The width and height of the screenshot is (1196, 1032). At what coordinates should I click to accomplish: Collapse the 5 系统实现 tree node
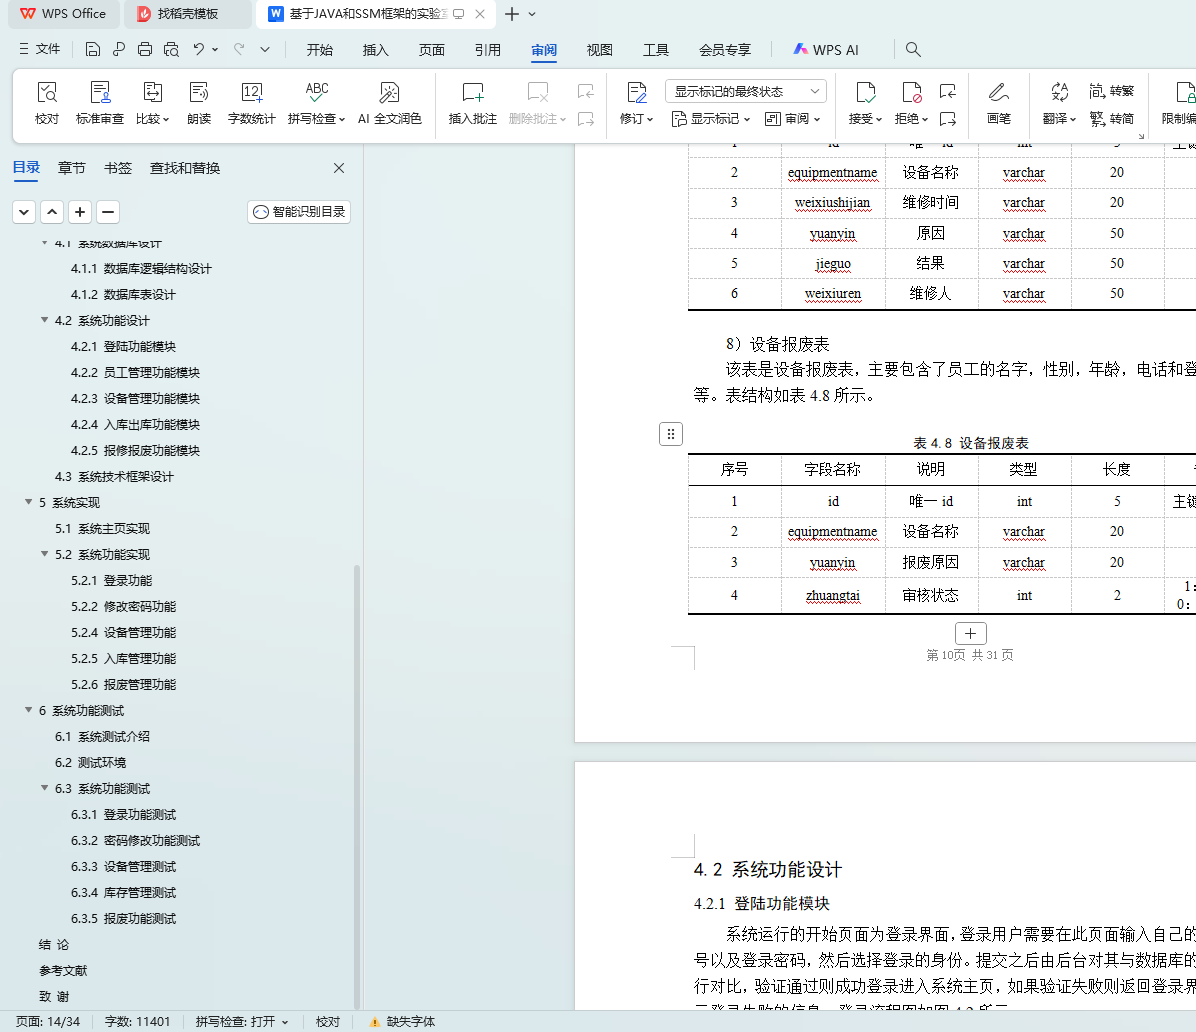click(28, 502)
